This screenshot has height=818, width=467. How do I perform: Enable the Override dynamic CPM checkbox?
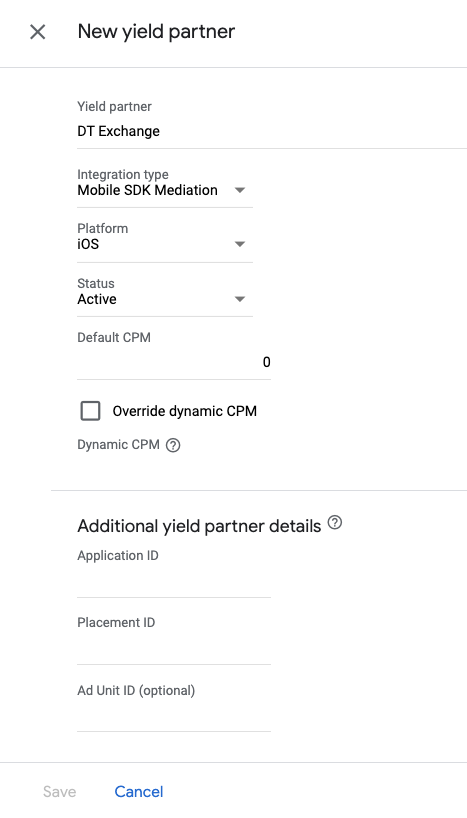90,411
